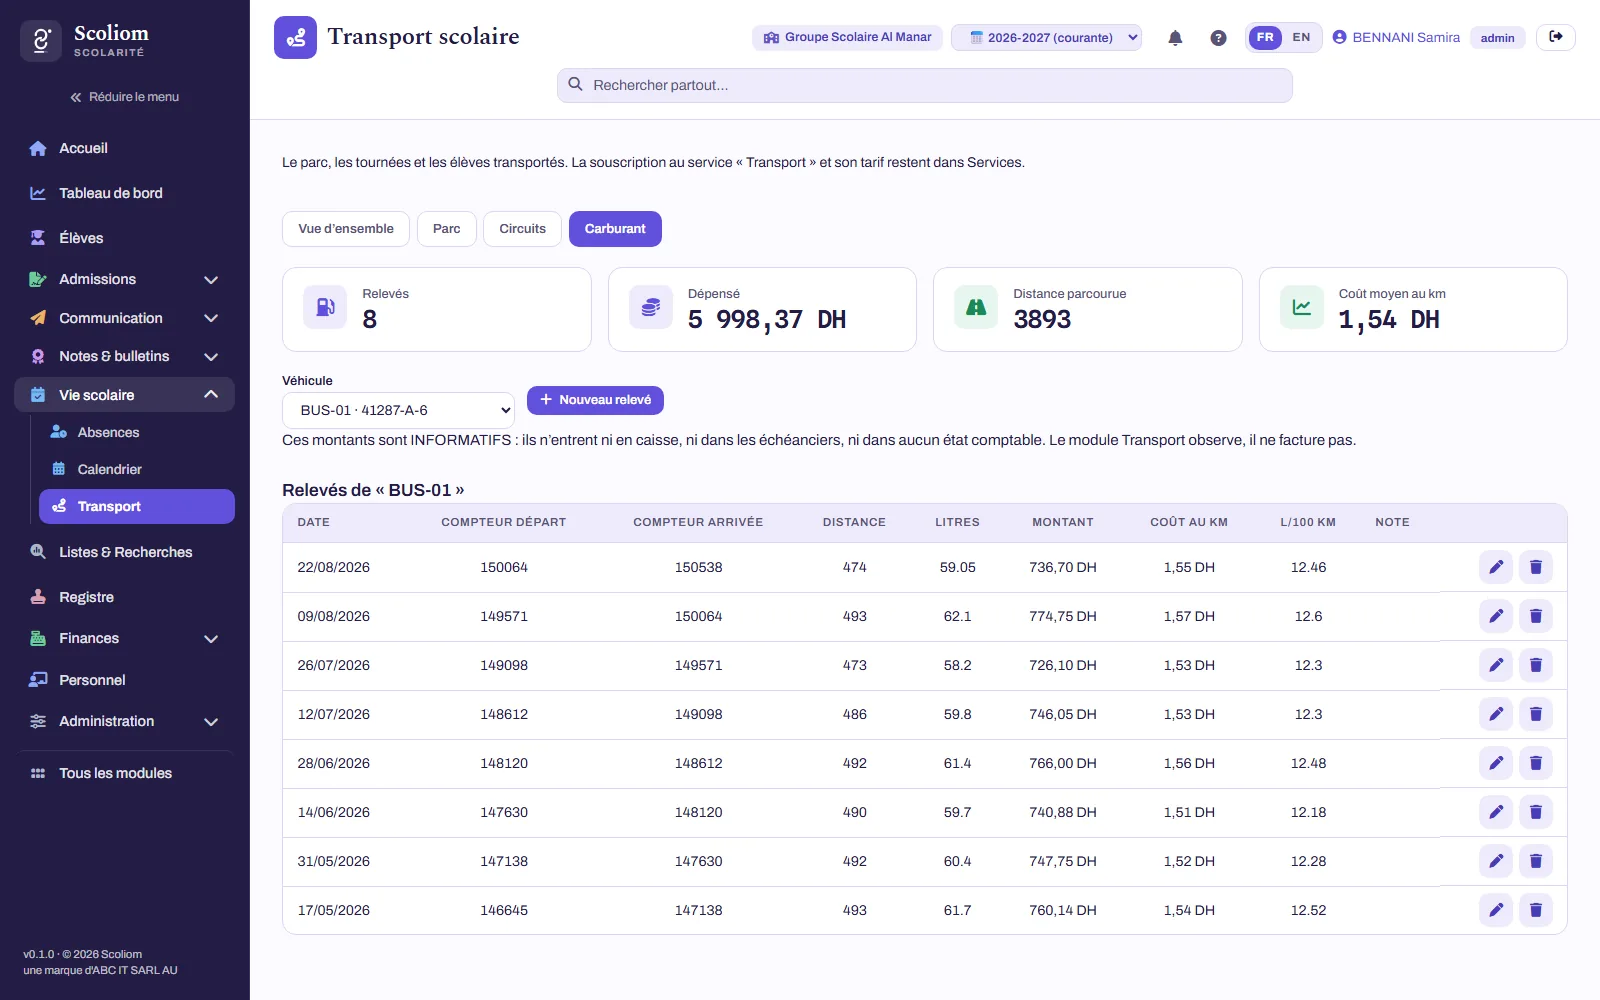The image size is (1600, 1000).
Task: Edit the 09/08/2026 reading row
Action: click(x=1496, y=616)
